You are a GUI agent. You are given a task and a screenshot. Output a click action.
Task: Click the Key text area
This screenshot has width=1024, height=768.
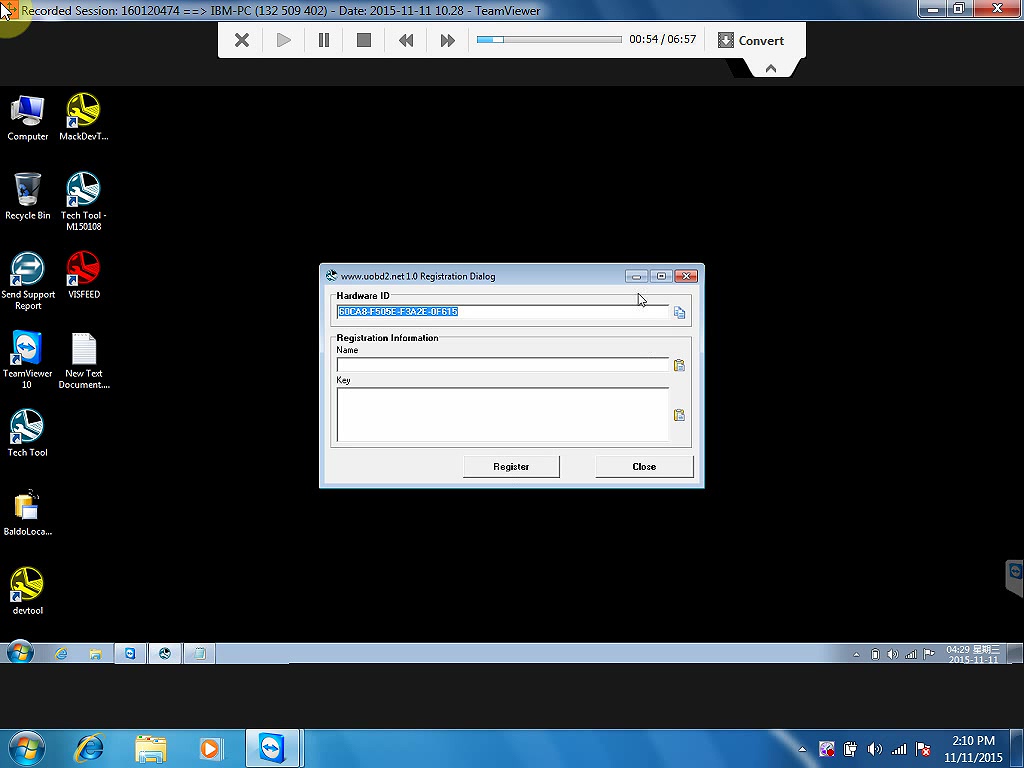tap(503, 415)
